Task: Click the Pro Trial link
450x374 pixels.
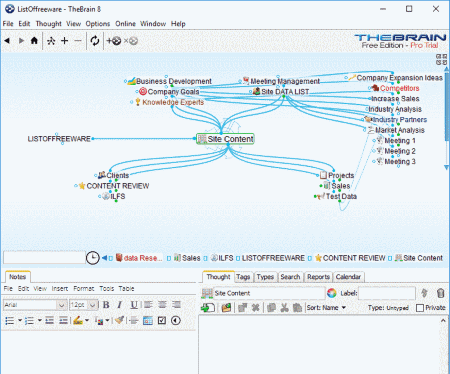Action: (424, 45)
